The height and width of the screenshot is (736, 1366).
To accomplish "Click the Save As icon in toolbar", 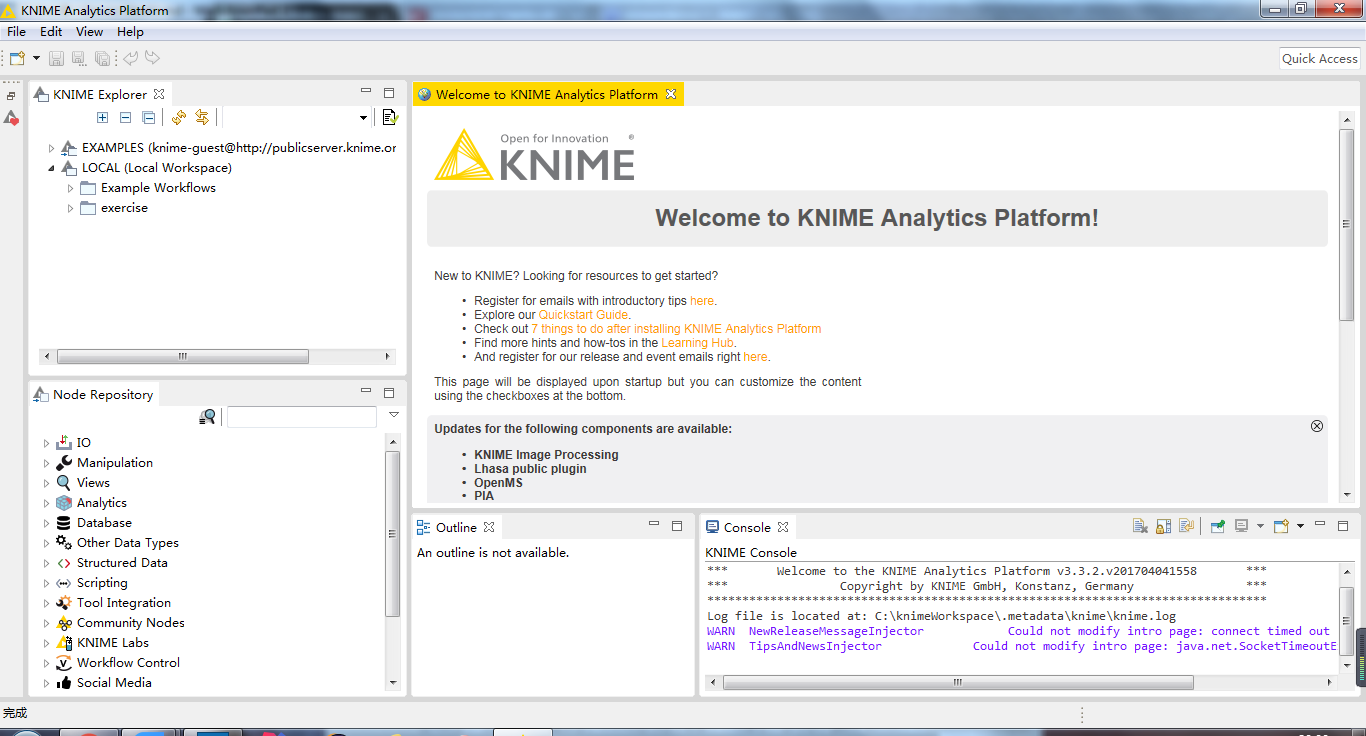I will pos(79,59).
